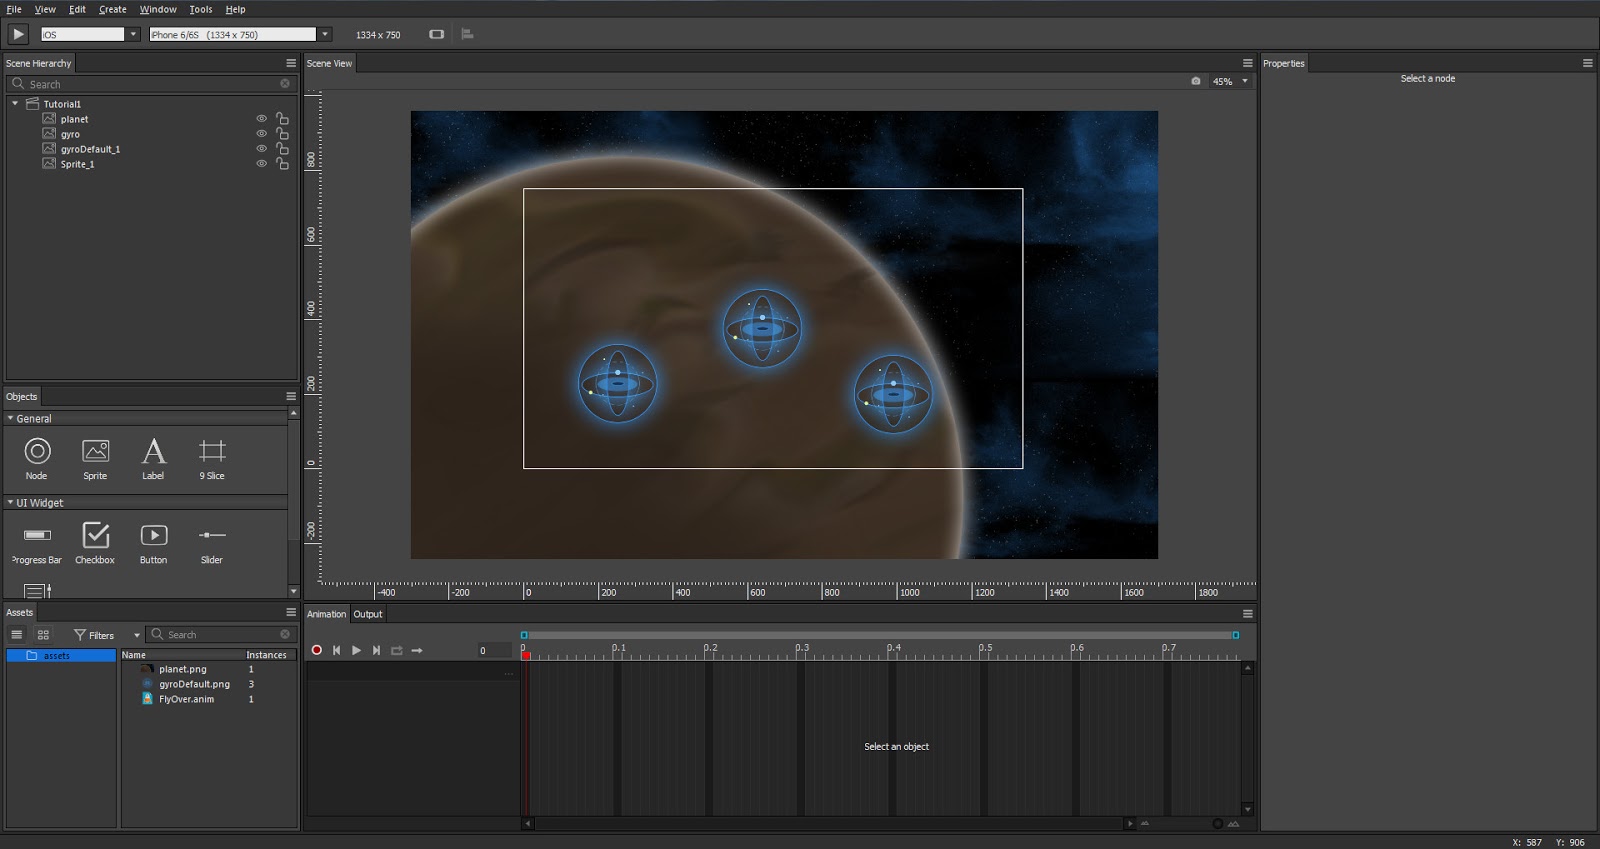Viewport: 1600px width, 849px height.
Task: Switch assets to list view
Action: (x=17, y=634)
